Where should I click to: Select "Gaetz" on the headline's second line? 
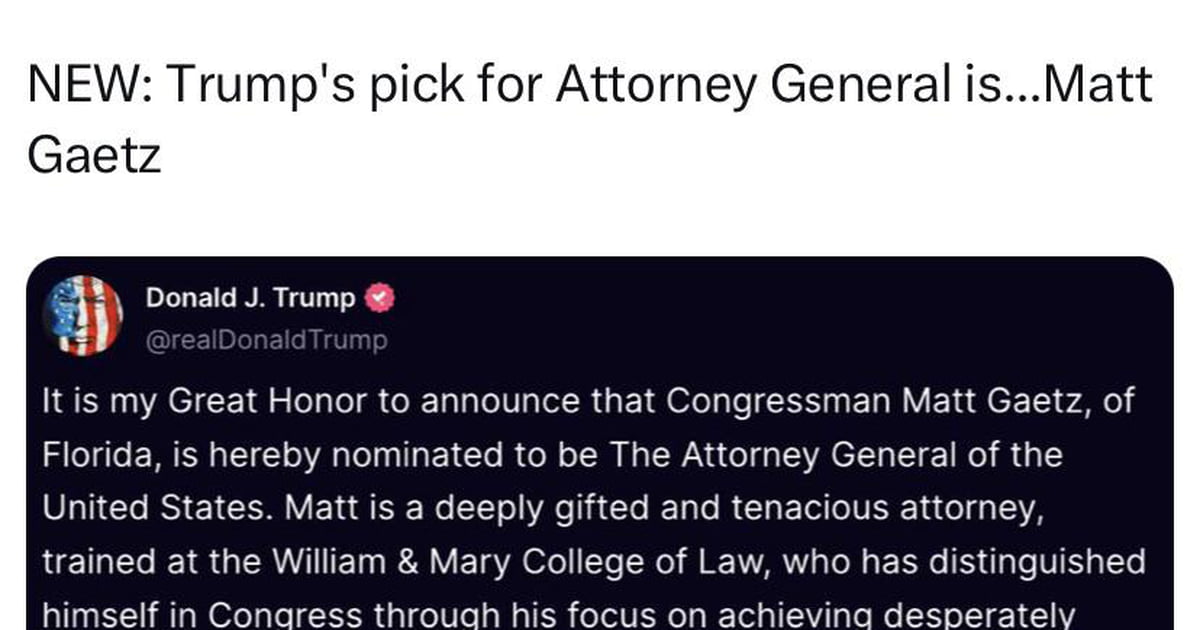click(95, 155)
